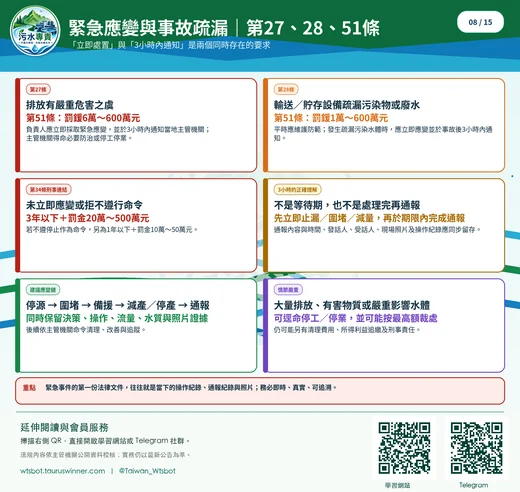Select the 3小時的正確理解 badge

pos(297,189)
